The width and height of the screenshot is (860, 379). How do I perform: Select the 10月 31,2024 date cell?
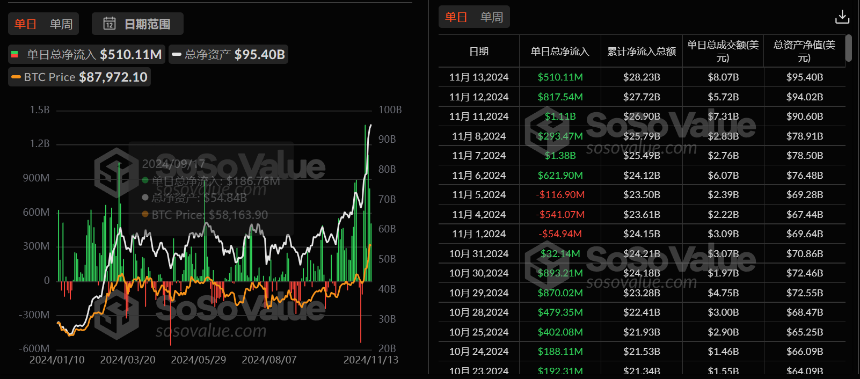(479, 253)
